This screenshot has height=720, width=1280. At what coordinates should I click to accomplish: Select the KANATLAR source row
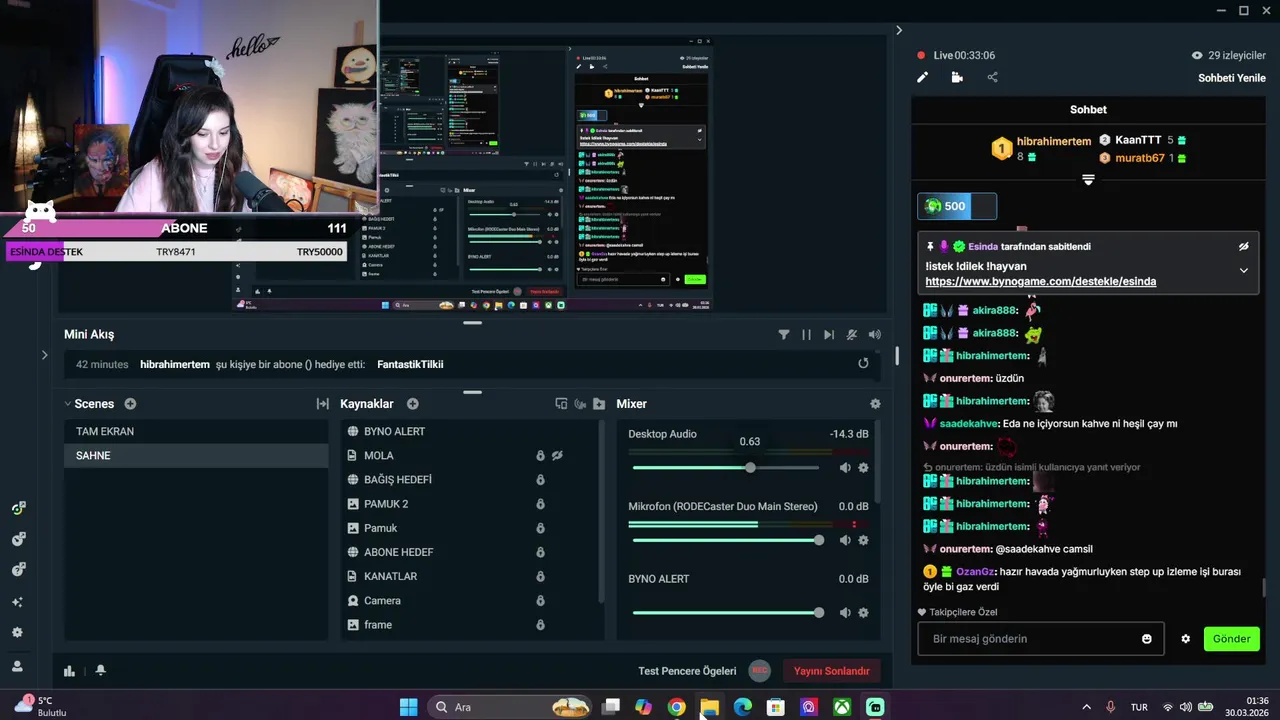tap(470, 576)
